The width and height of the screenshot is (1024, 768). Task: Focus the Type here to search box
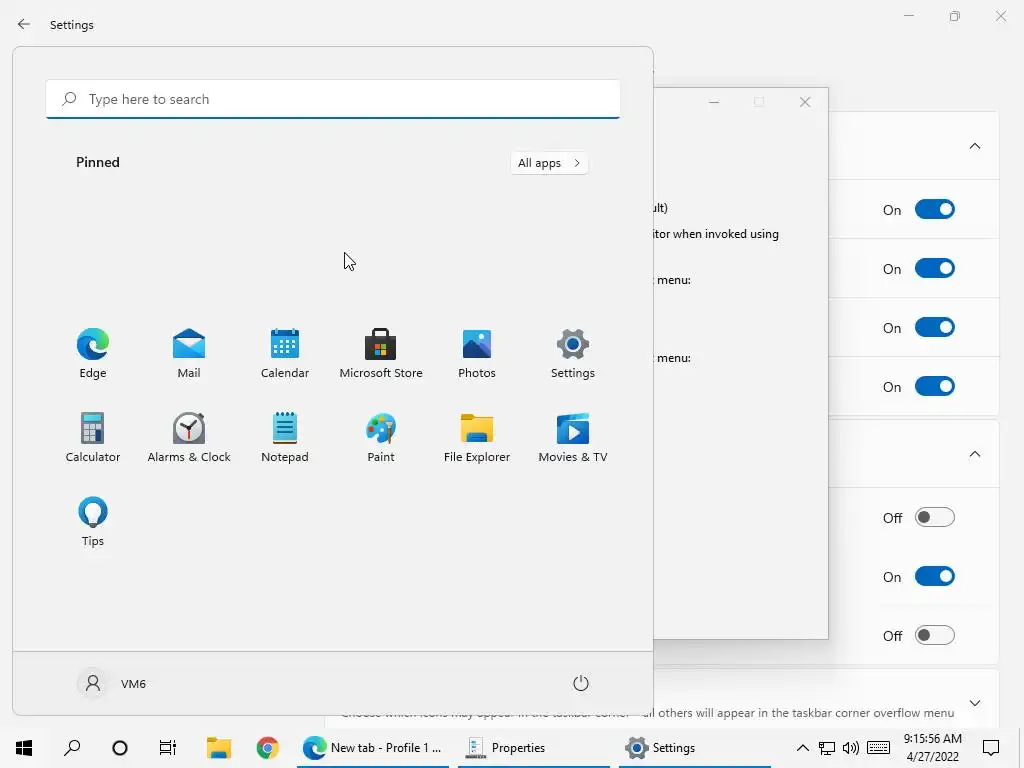(333, 99)
